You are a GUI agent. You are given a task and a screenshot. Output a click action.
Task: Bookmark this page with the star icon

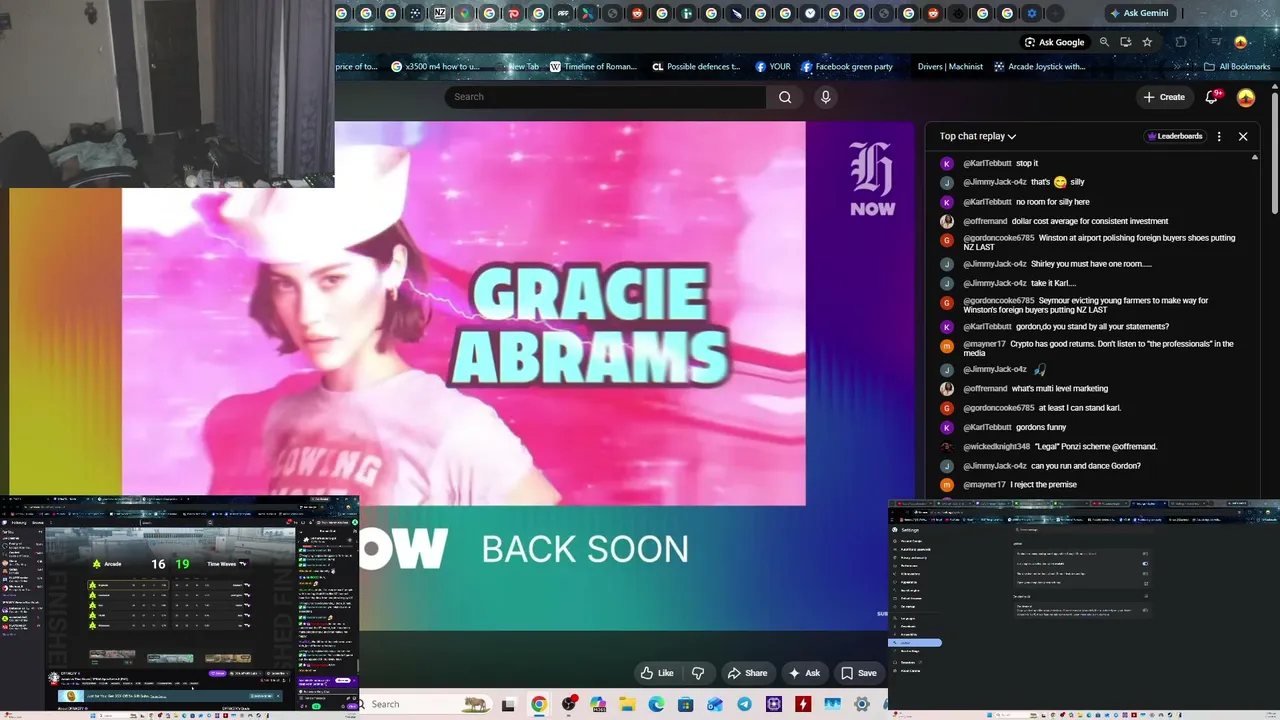1147,42
